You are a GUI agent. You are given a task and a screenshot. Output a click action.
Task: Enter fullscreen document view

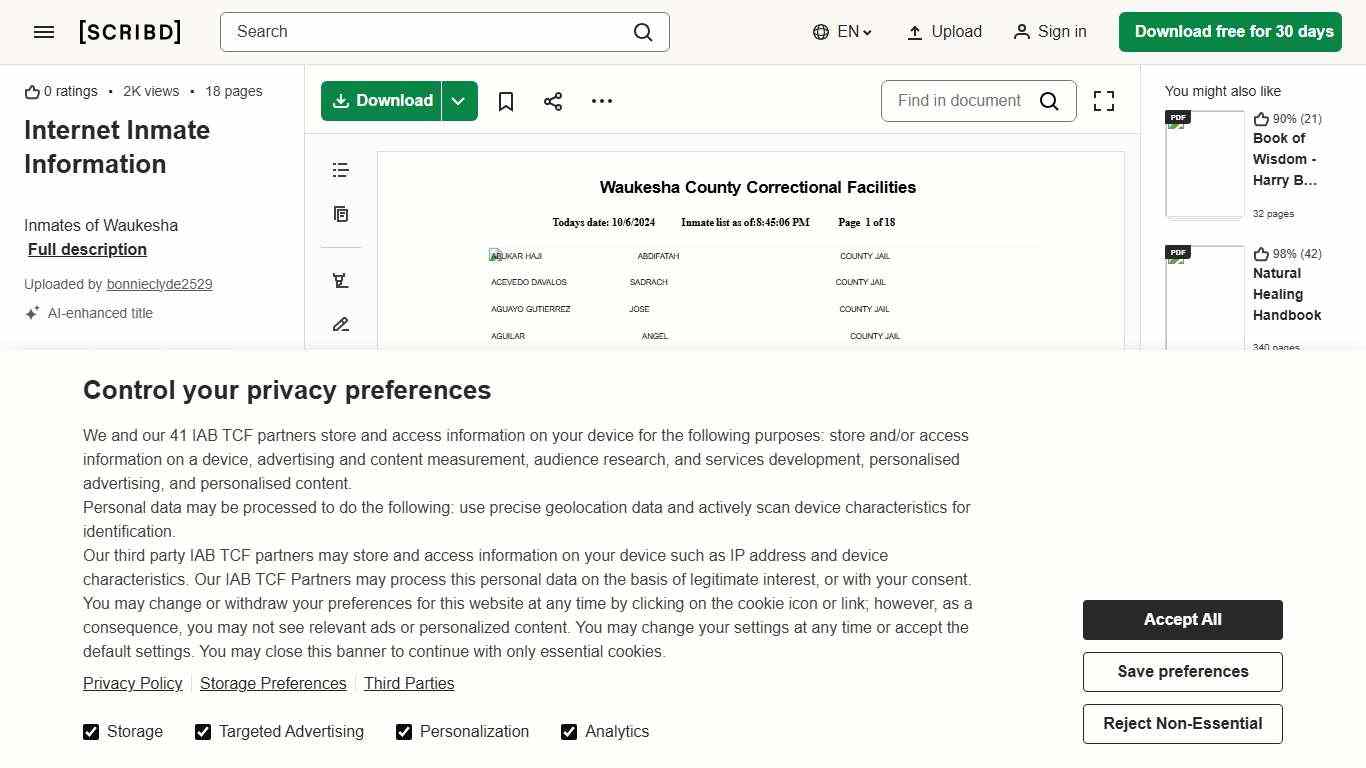(1104, 101)
